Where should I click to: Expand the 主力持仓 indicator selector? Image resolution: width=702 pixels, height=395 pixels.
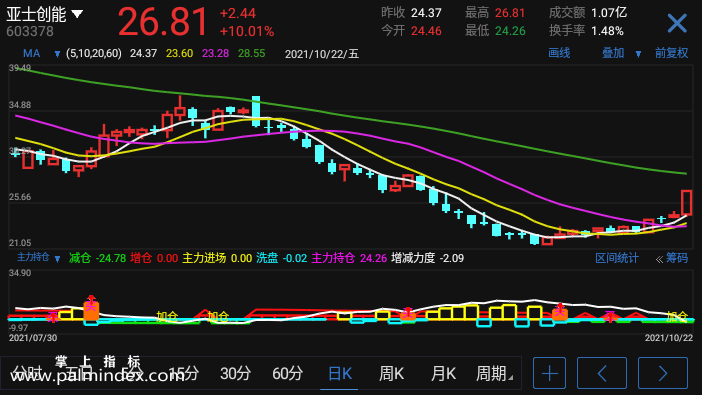coord(57,258)
